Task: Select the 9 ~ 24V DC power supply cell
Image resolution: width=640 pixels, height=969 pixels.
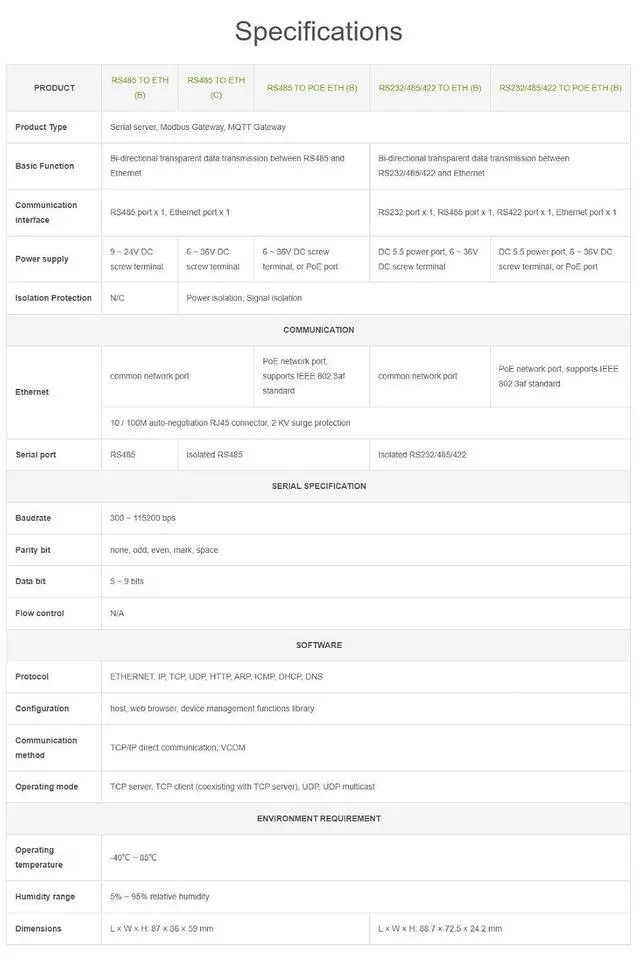Action: pyautogui.click(x=140, y=259)
